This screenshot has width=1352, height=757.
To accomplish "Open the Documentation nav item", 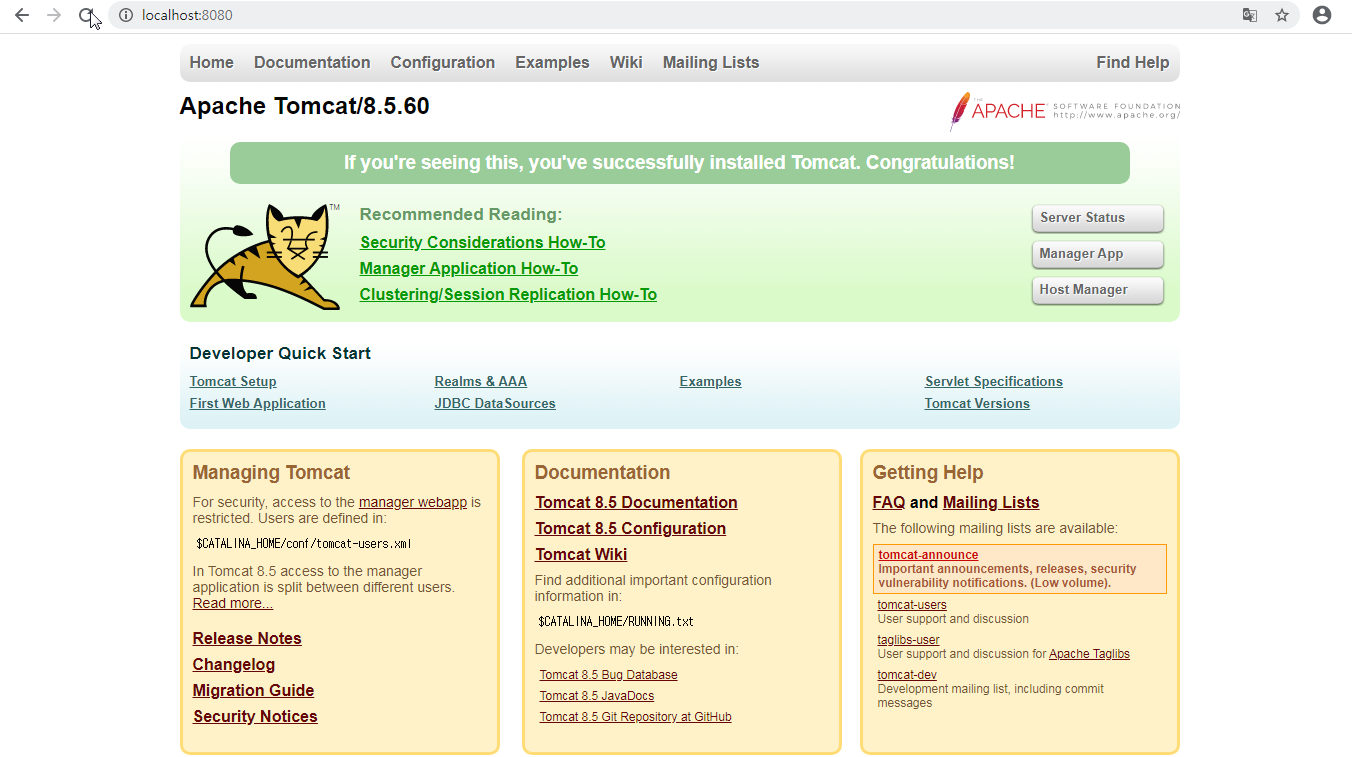I will tap(312, 62).
